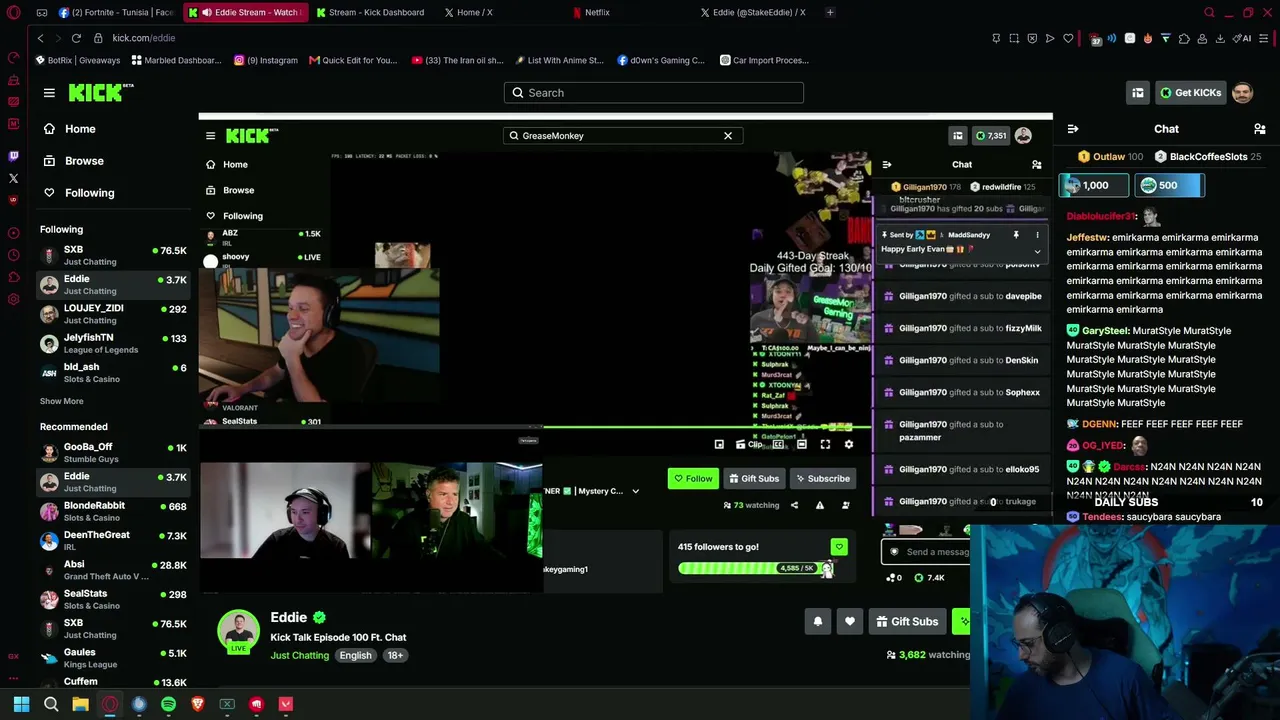The image size is (1280, 720).
Task: Open stream video settings gear
Action: (x=849, y=444)
